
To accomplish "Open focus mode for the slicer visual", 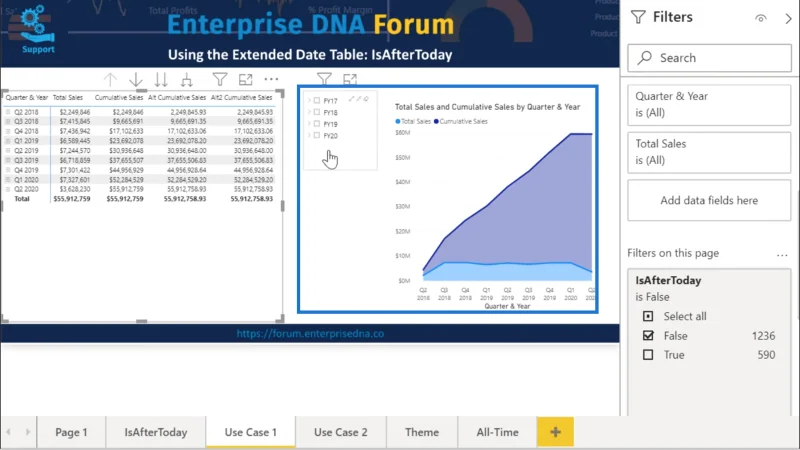I will click(350, 79).
